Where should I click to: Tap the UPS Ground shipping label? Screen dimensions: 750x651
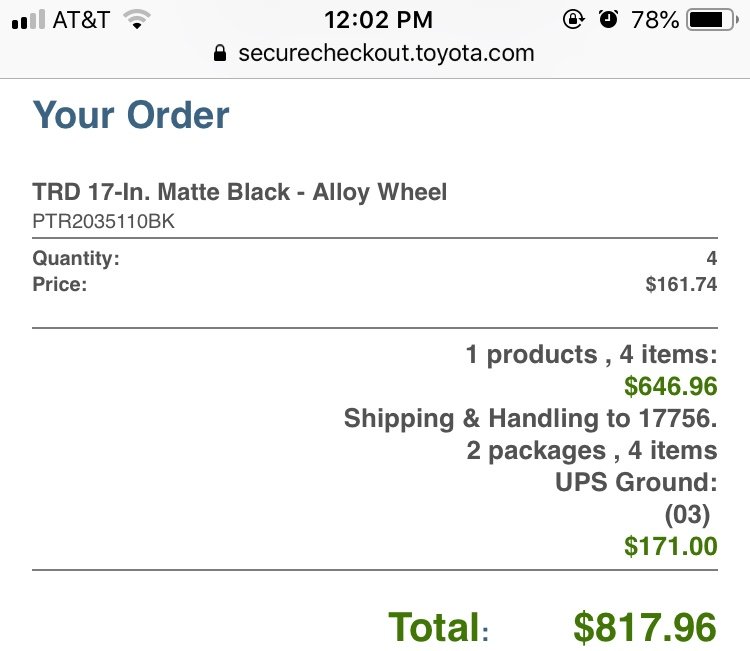click(636, 482)
